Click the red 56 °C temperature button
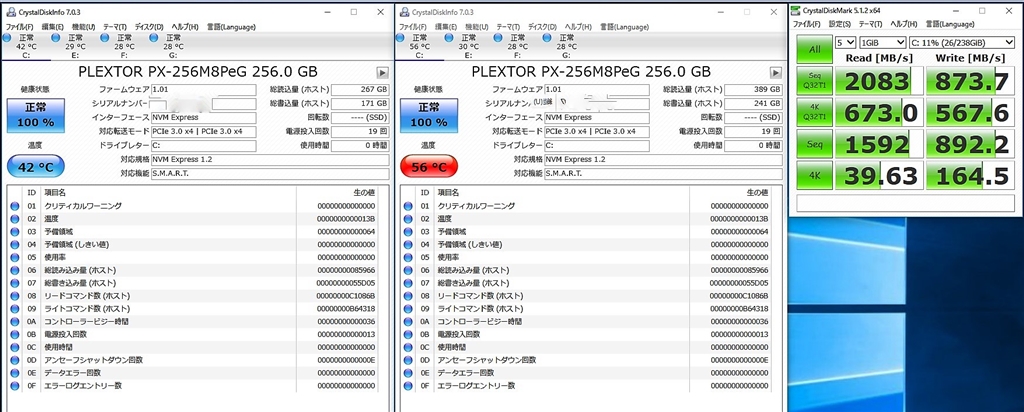This screenshot has height=412, width=1024. click(x=428, y=167)
